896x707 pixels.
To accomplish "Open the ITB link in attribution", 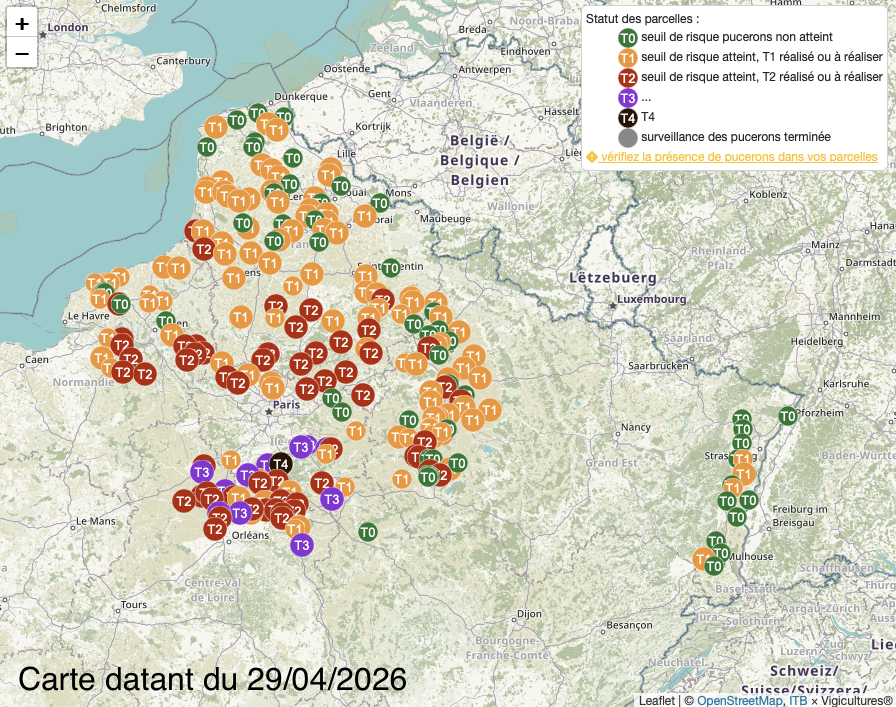I will coord(798,700).
